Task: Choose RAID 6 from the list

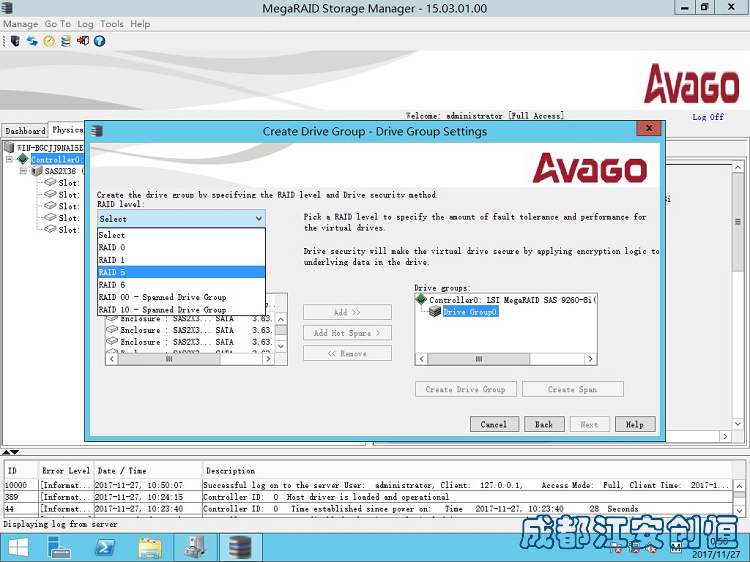Action: [x=181, y=285]
